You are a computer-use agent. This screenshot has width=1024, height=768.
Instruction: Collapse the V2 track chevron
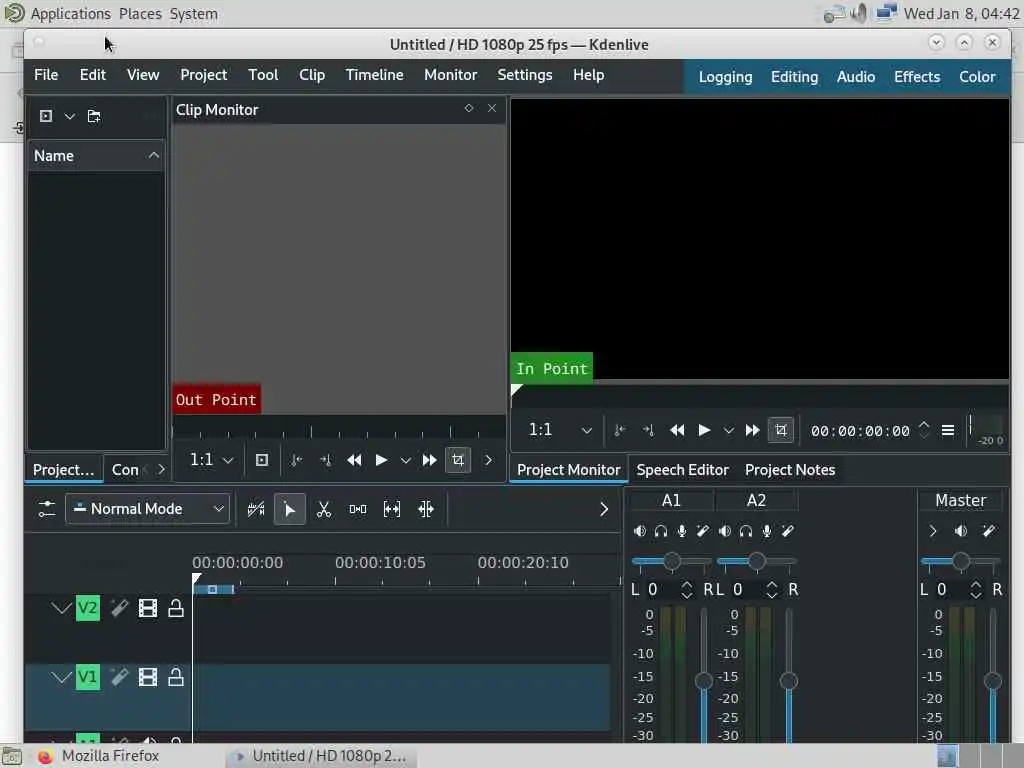tap(61, 609)
